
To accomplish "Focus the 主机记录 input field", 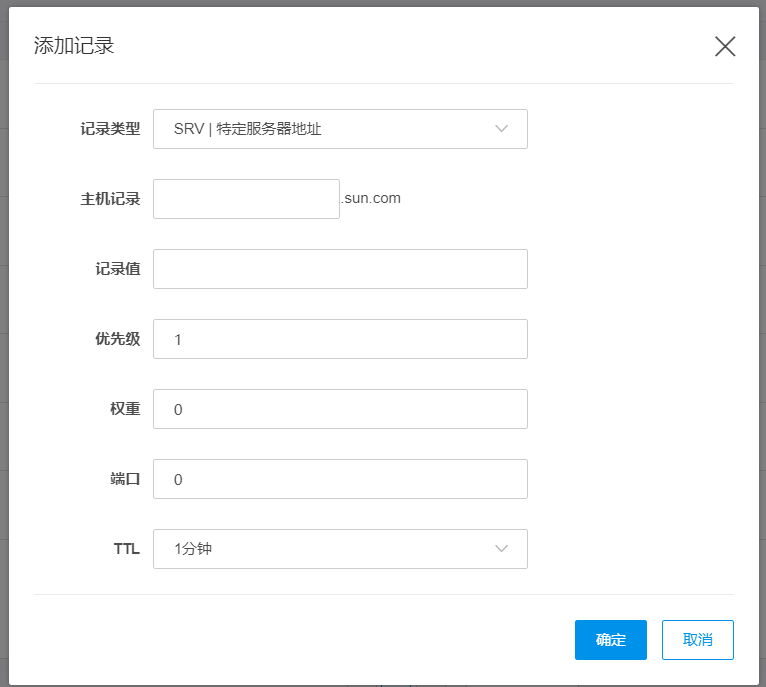I will tap(246, 199).
